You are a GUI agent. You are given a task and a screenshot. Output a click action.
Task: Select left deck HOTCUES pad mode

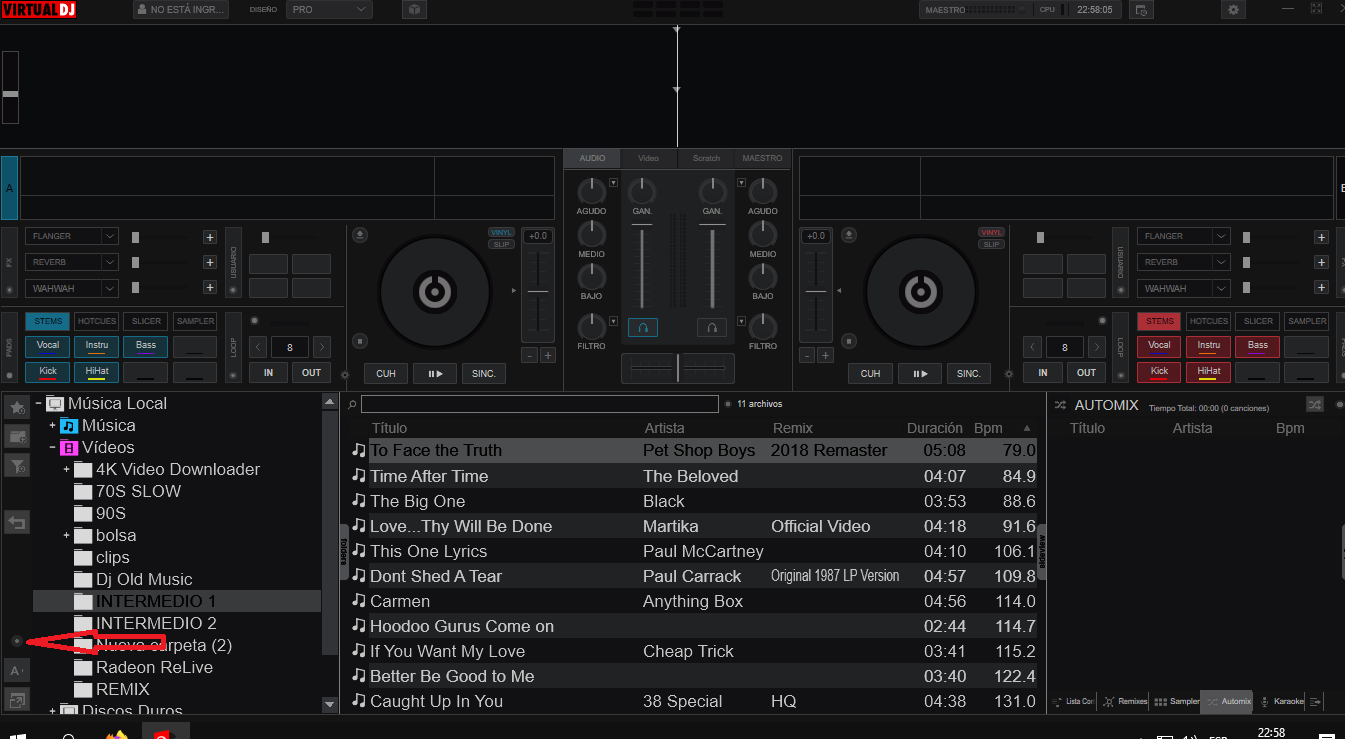coord(97,321)
